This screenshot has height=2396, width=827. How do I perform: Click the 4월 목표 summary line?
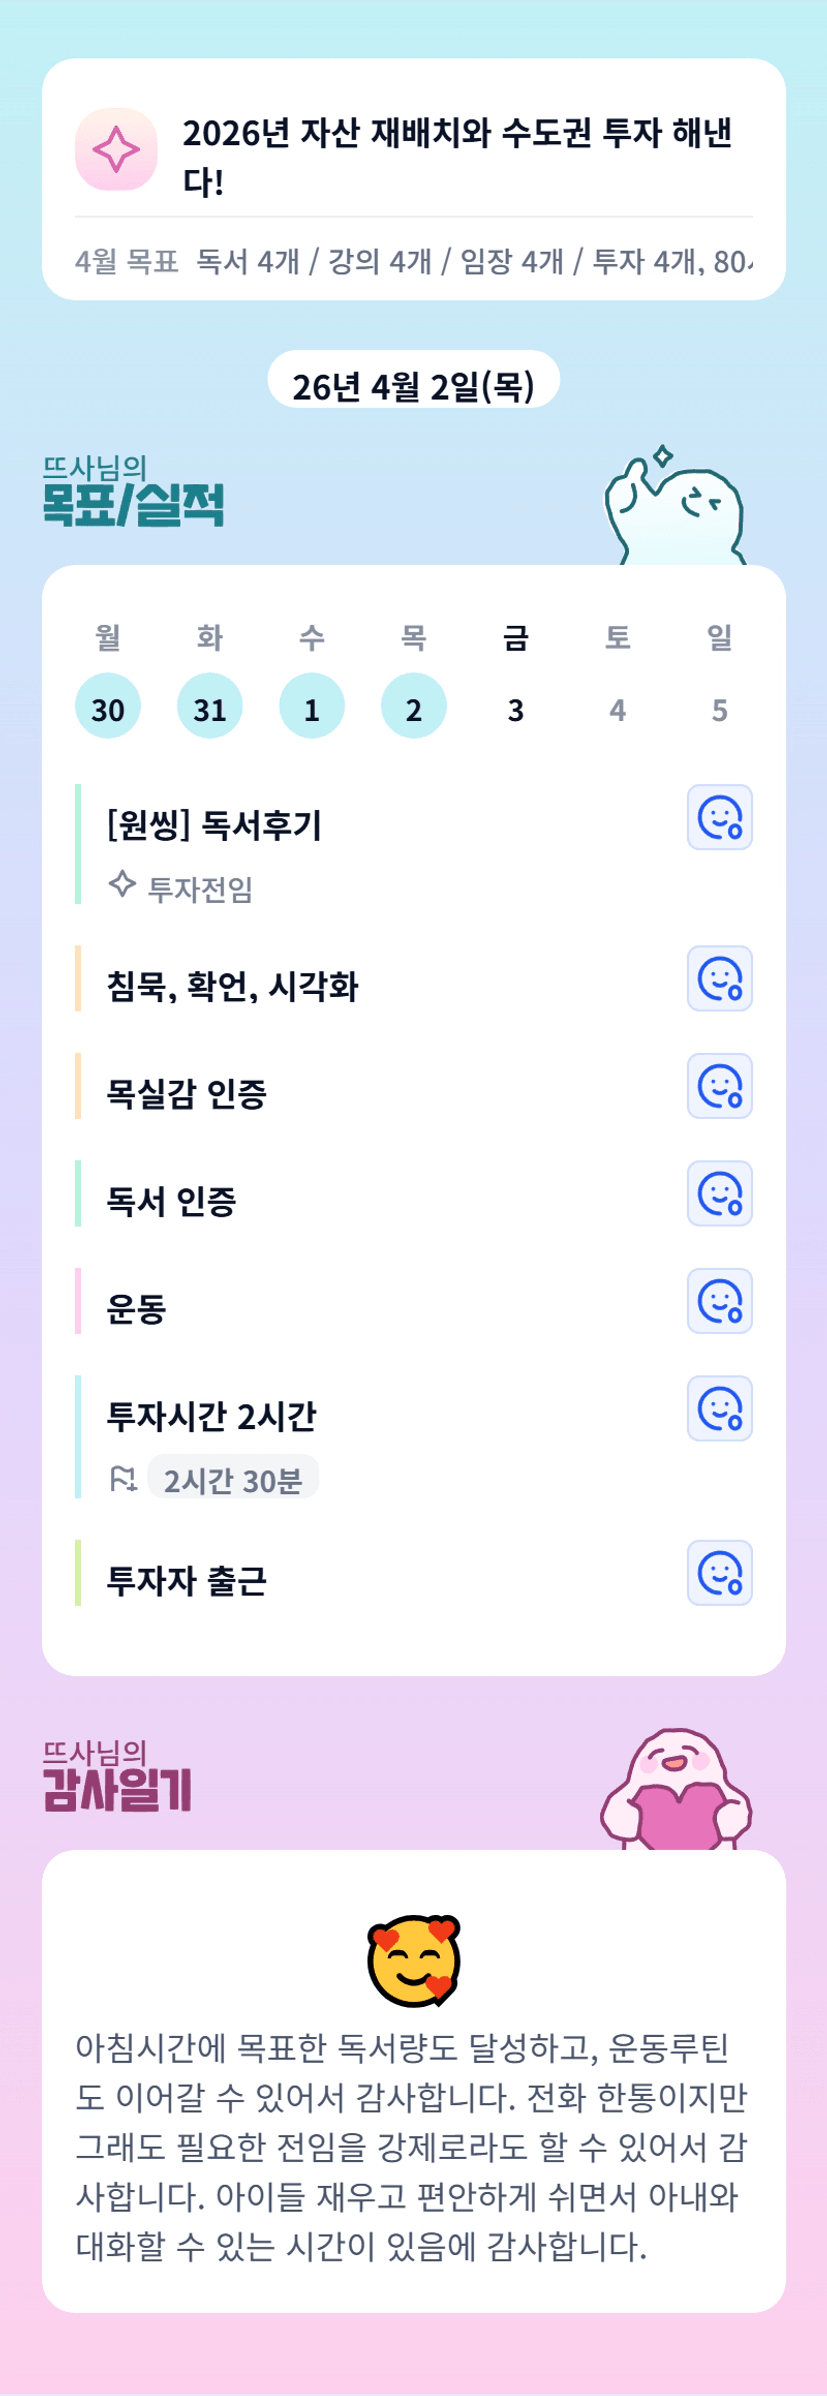point(413,262)
